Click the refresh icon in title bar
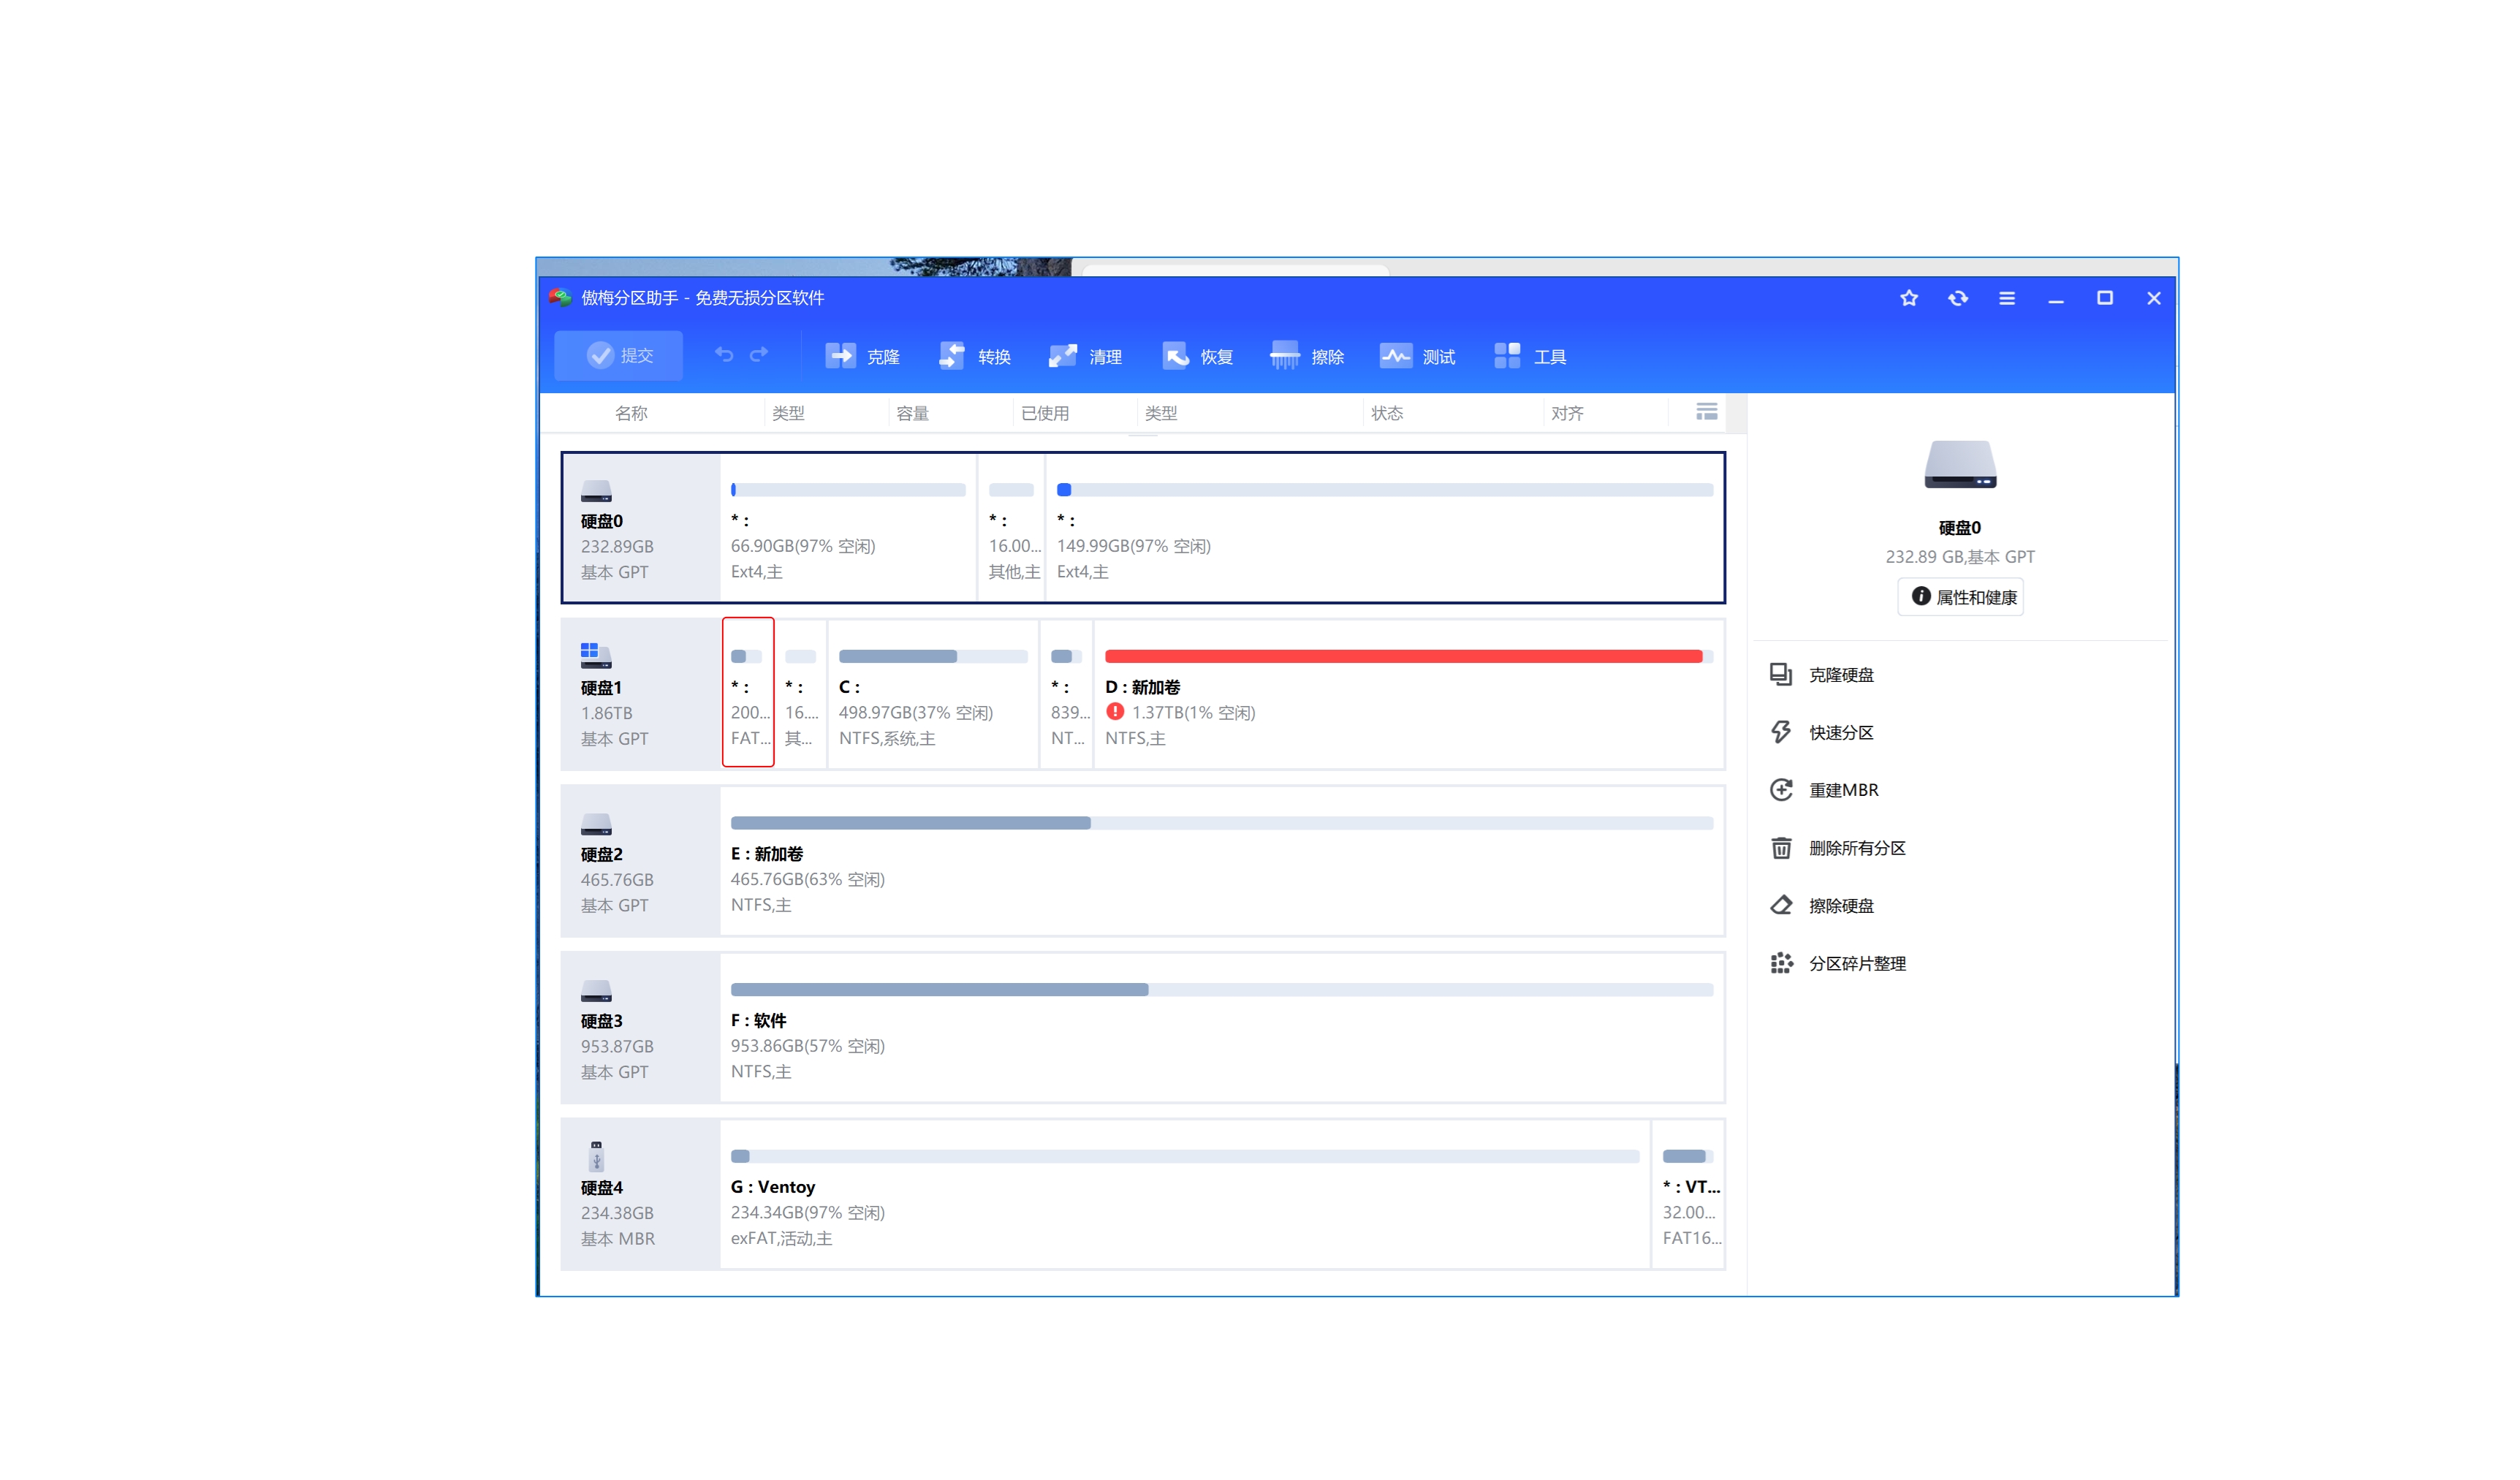Screen dimensions: 2520x1480 [x=1958, y=298]
